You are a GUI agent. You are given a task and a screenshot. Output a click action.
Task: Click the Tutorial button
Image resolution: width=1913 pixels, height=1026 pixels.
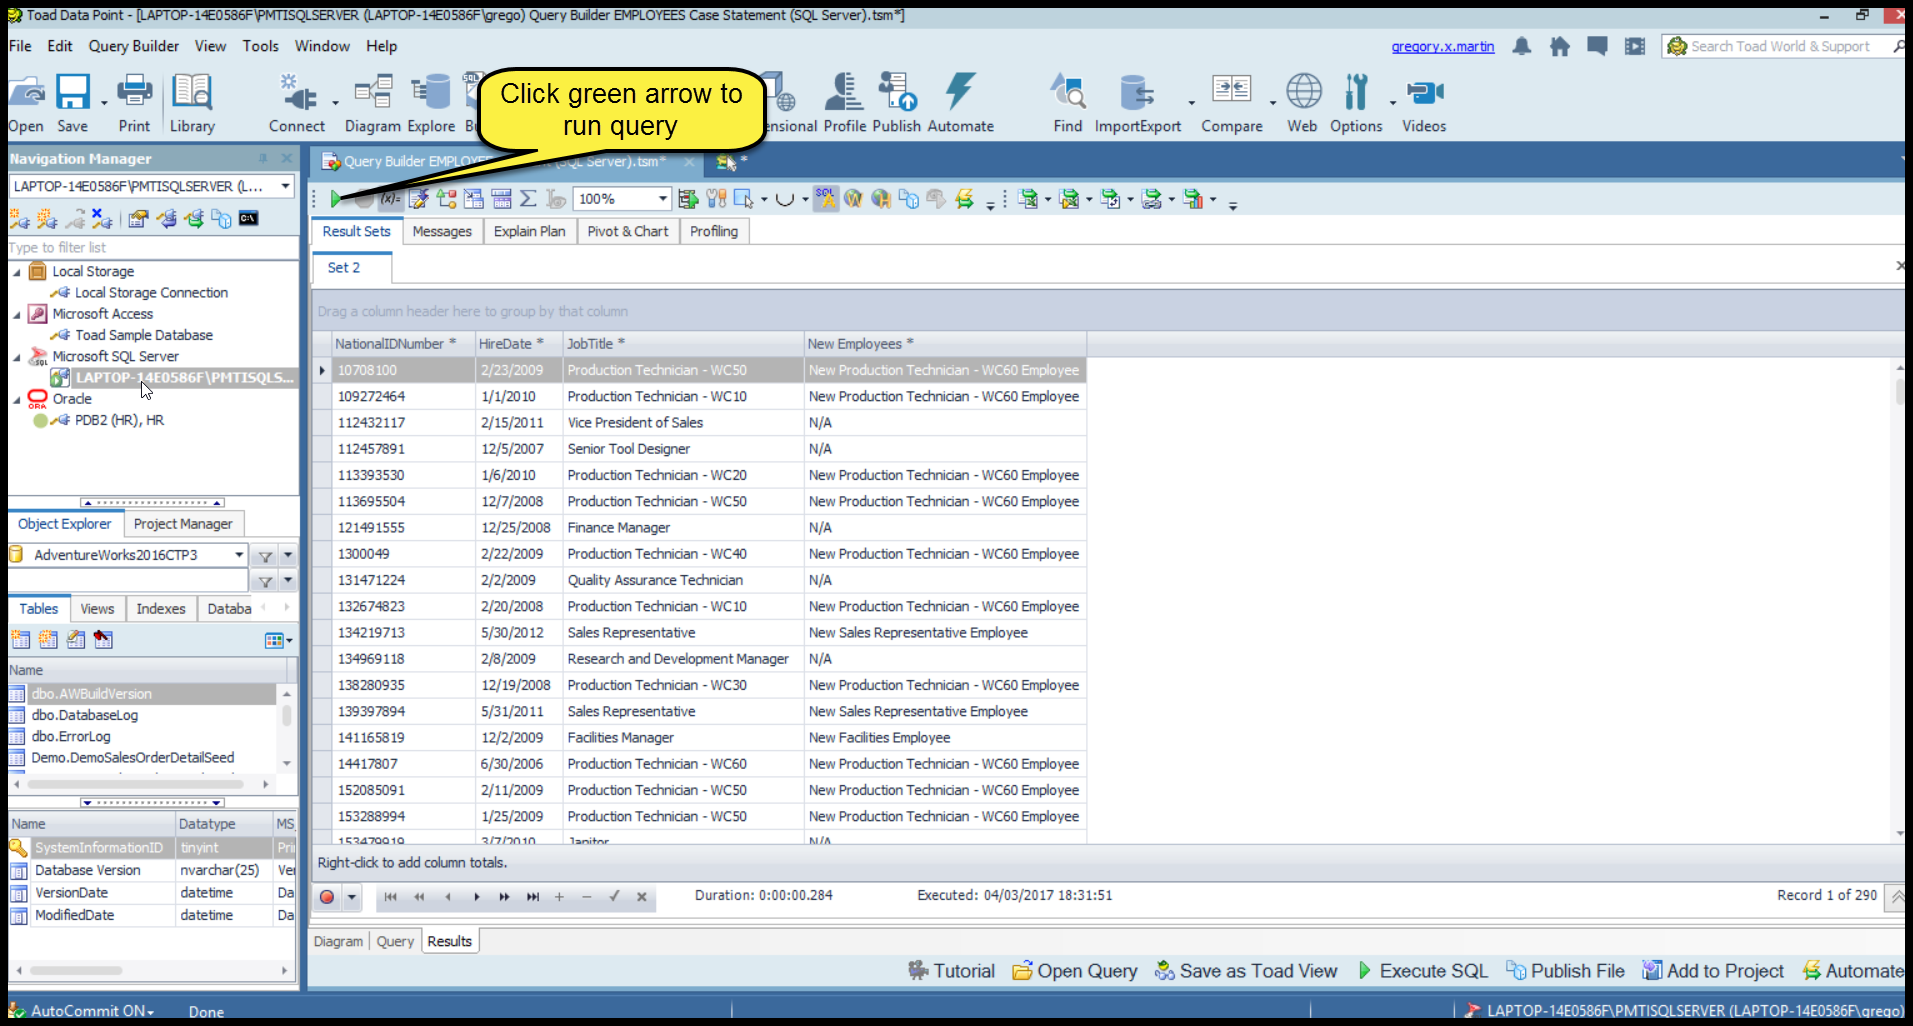pyautogui.click(x=951, y=971)
